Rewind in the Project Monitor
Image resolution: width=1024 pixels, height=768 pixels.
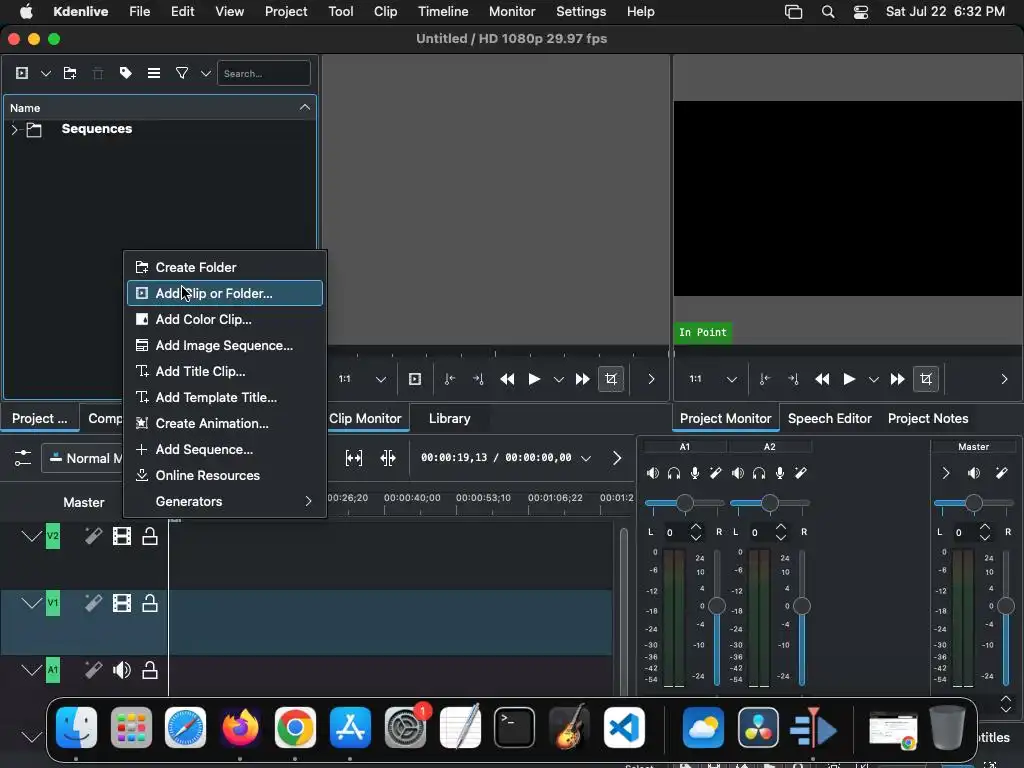click(x=822, y=379)
